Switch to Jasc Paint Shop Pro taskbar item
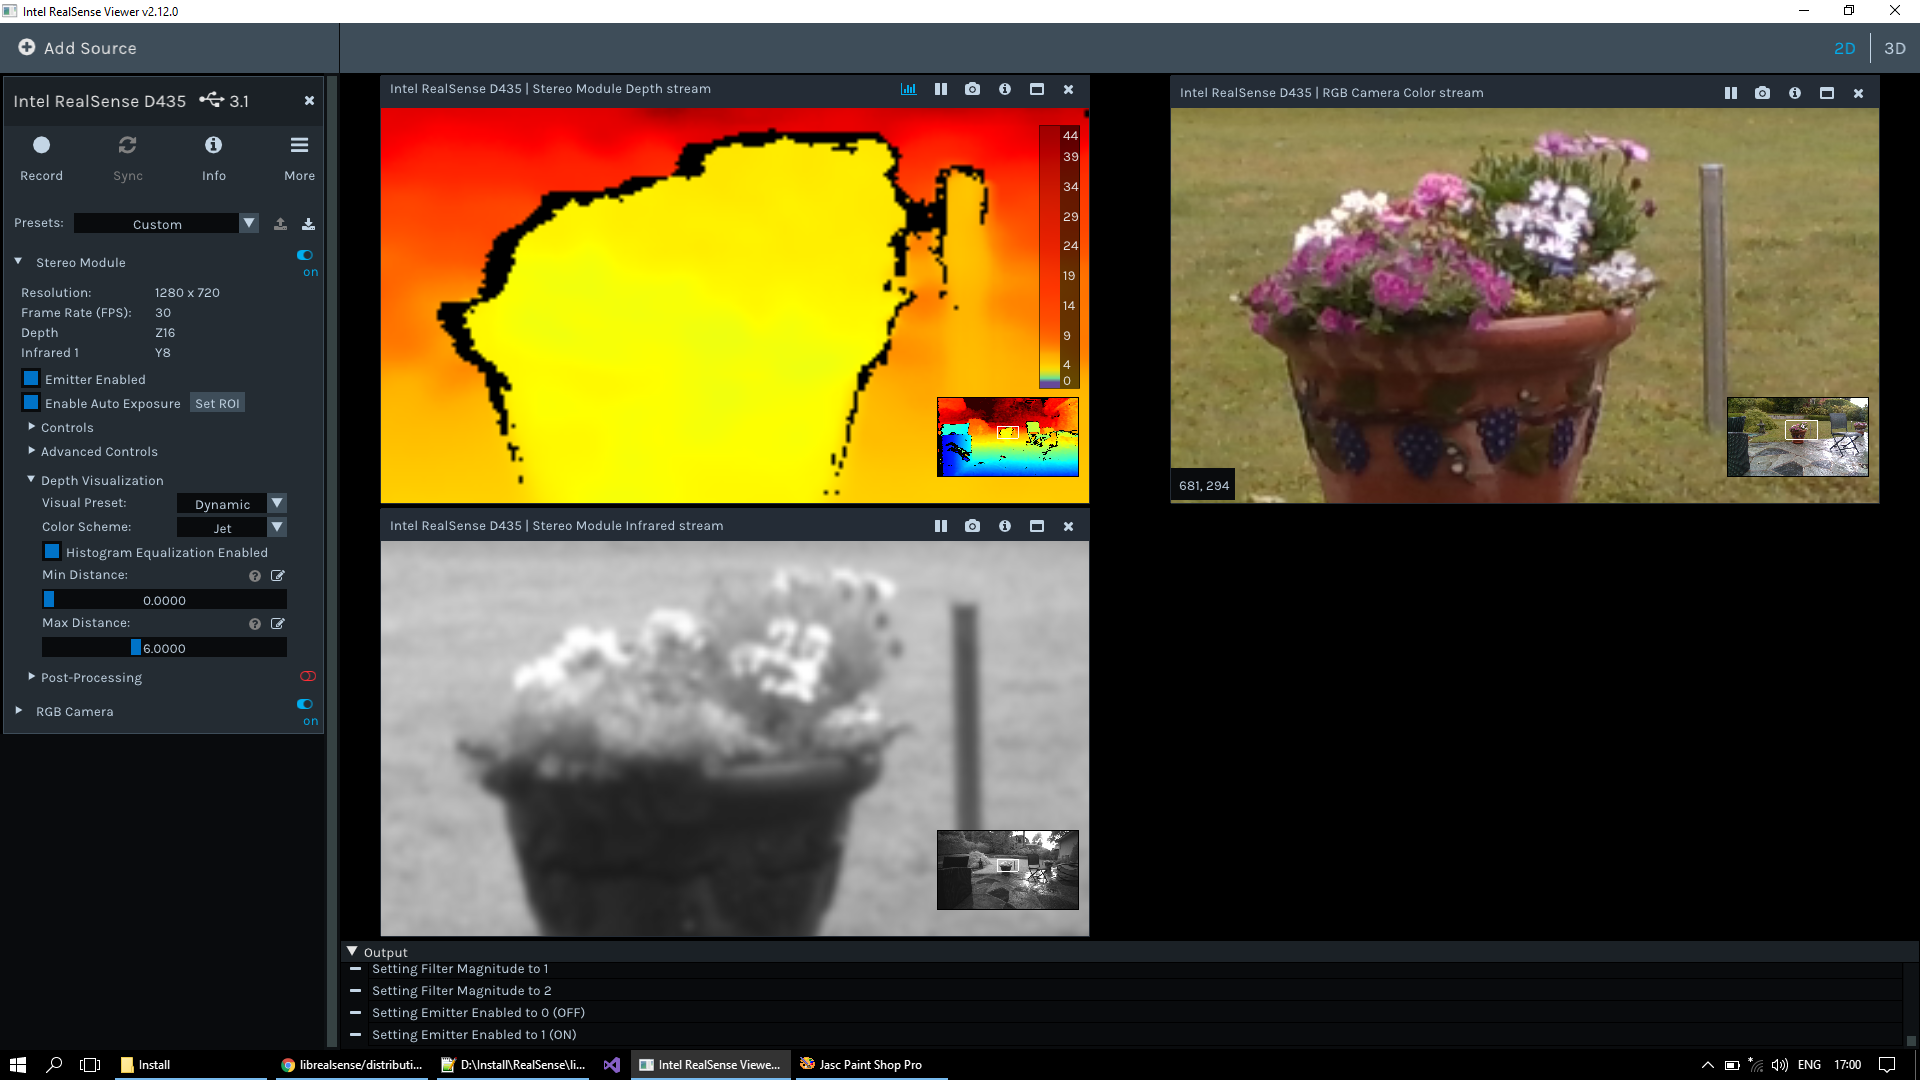 (x=871, y=1065)
